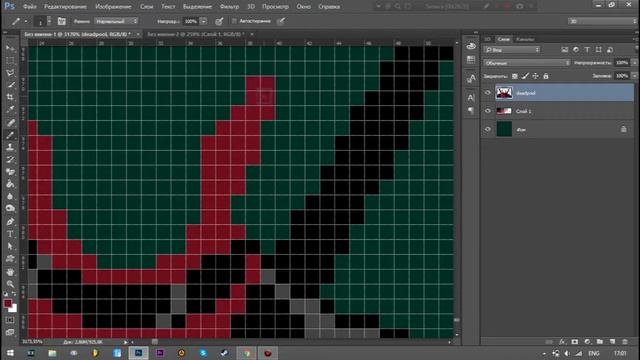The width and height of the screenshot is (640, 360).
Task: Click the create new layer icon
Action: [x=612, y=342]
